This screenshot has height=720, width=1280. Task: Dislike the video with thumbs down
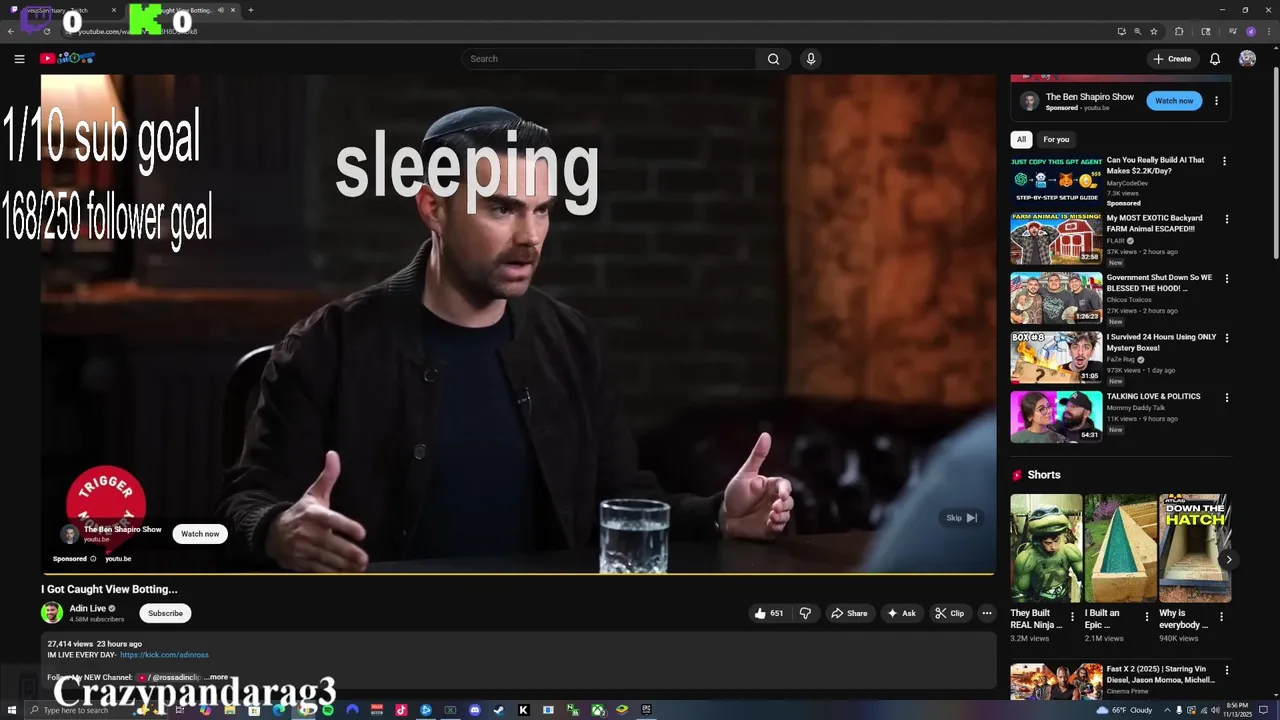[x=805, y=613]
